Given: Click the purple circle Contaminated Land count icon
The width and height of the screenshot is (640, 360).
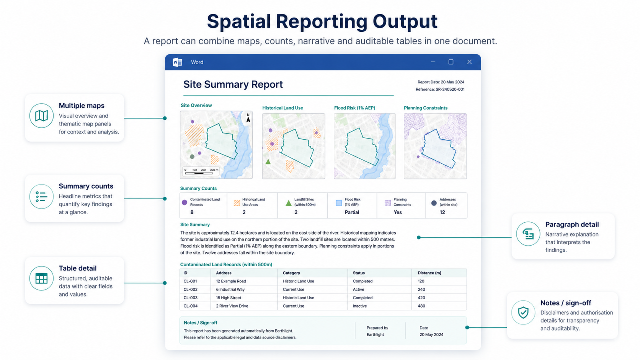Looking at the screenshot, I should 184,202.
